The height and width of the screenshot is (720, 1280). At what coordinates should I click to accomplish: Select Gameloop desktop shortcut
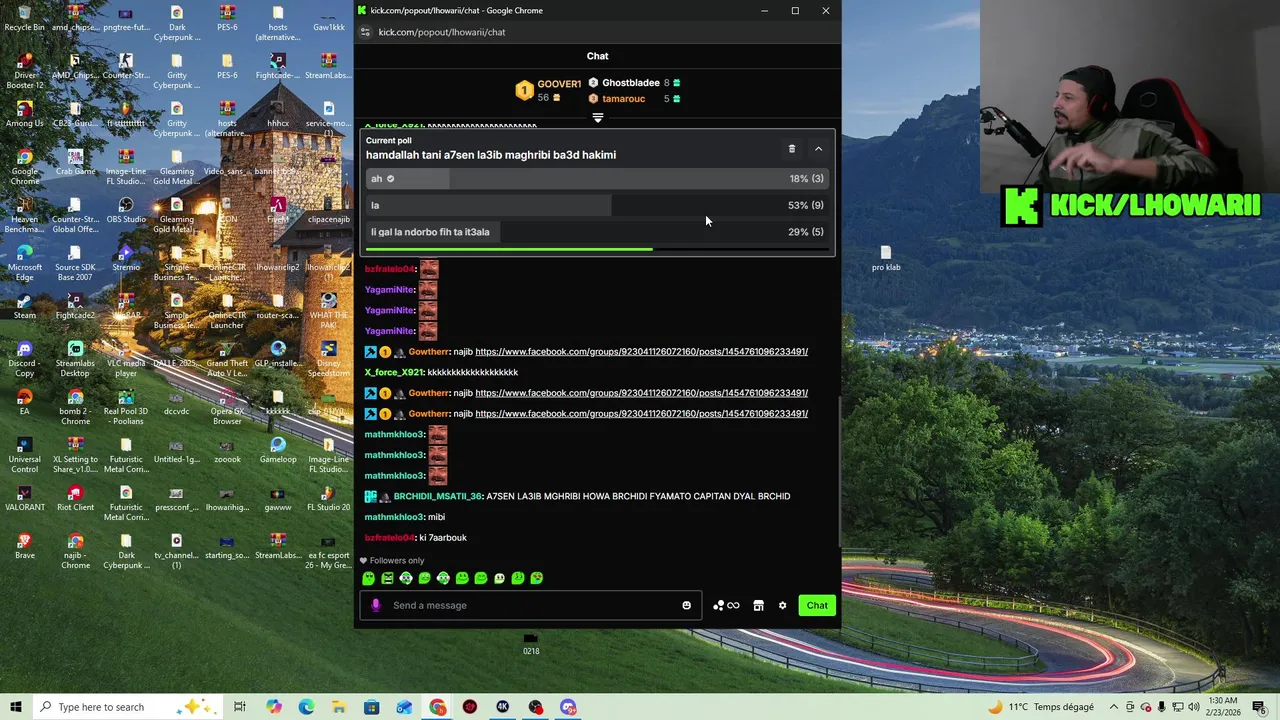point(278,450)
